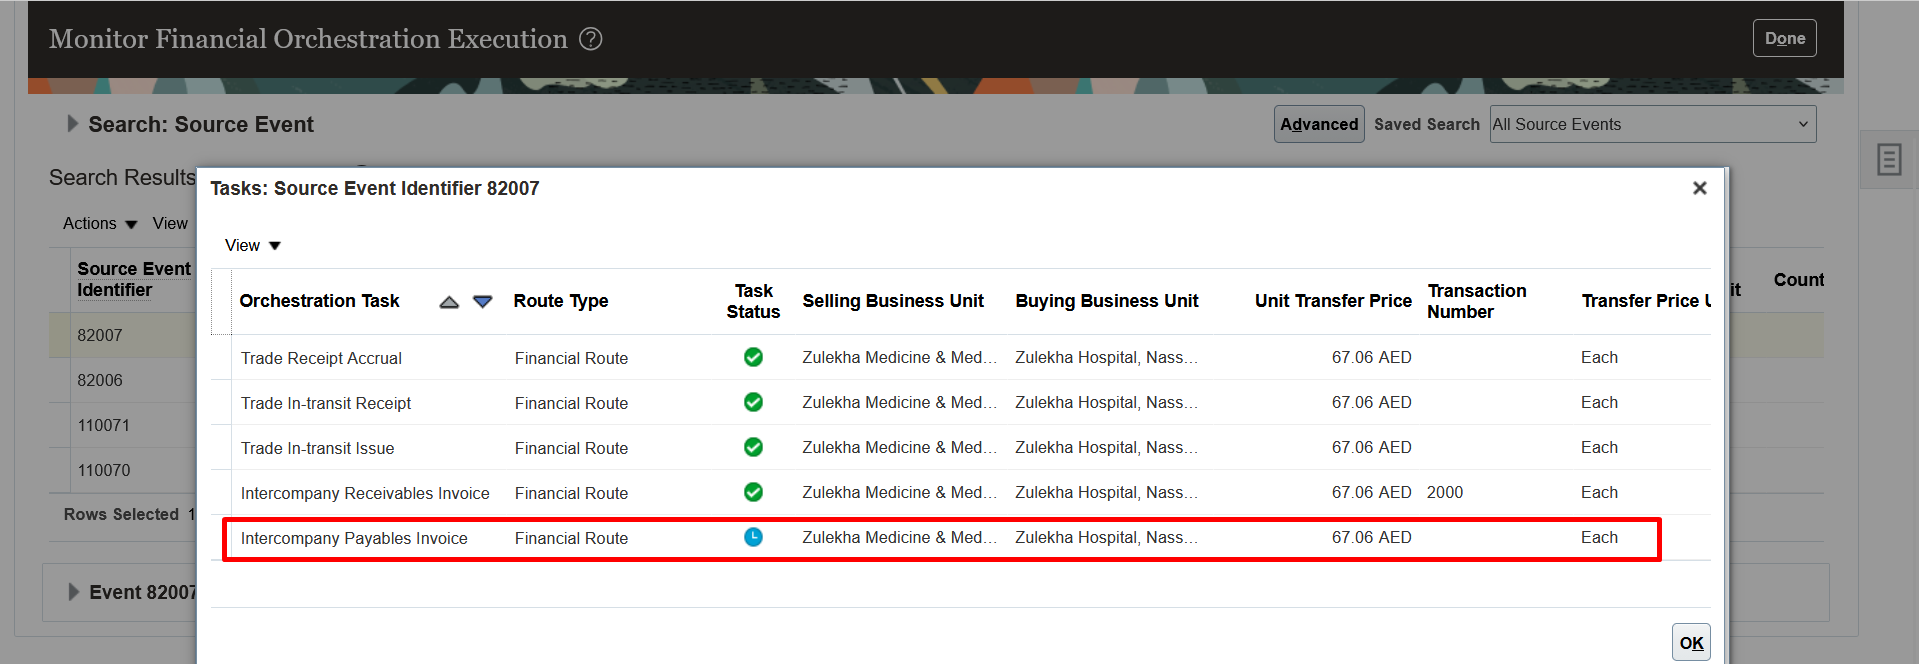1919x664 pixels.
Task: Click the Transaction Number column header
Action: (x=1477, y=301)
